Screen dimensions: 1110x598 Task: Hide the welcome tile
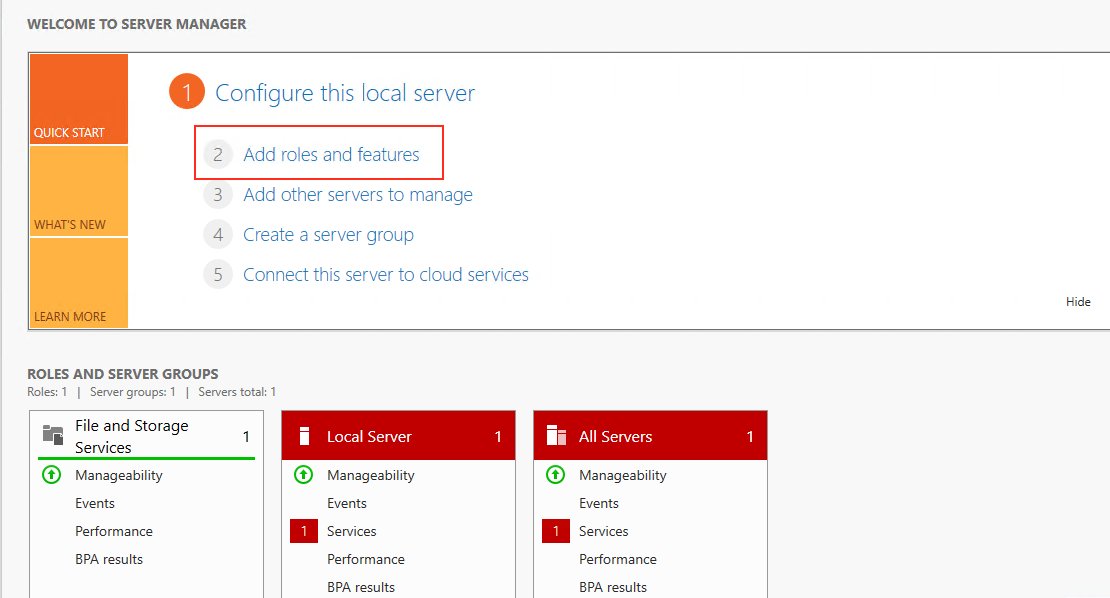click(1078, 301)
